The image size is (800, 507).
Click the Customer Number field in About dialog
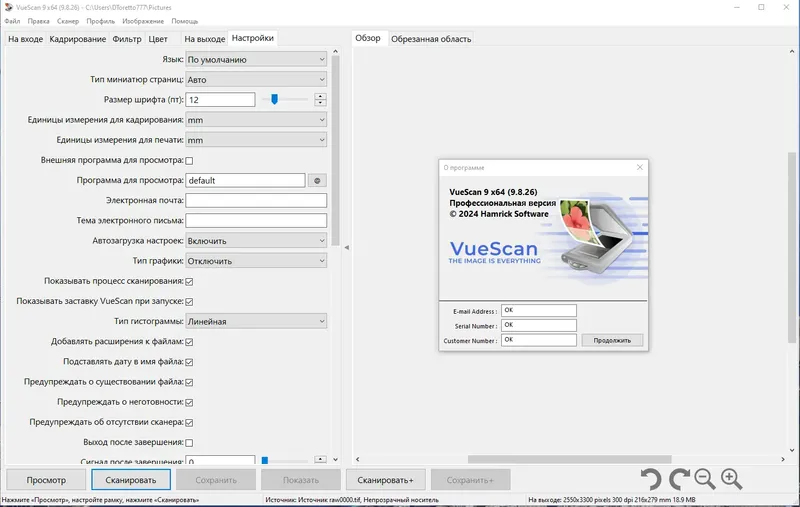(x=539, y=340)
